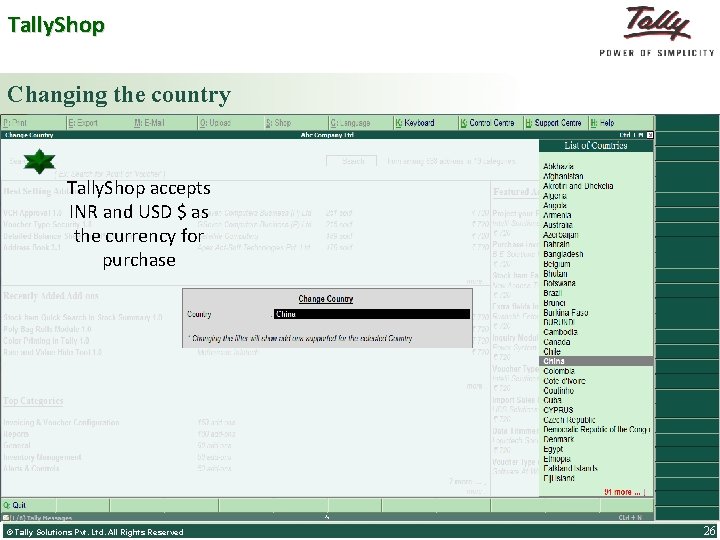Image resolution: width=720 pixels, height=540 pixels.
Task: Select Bangladesh in the country list
Action: coord(563,254)
